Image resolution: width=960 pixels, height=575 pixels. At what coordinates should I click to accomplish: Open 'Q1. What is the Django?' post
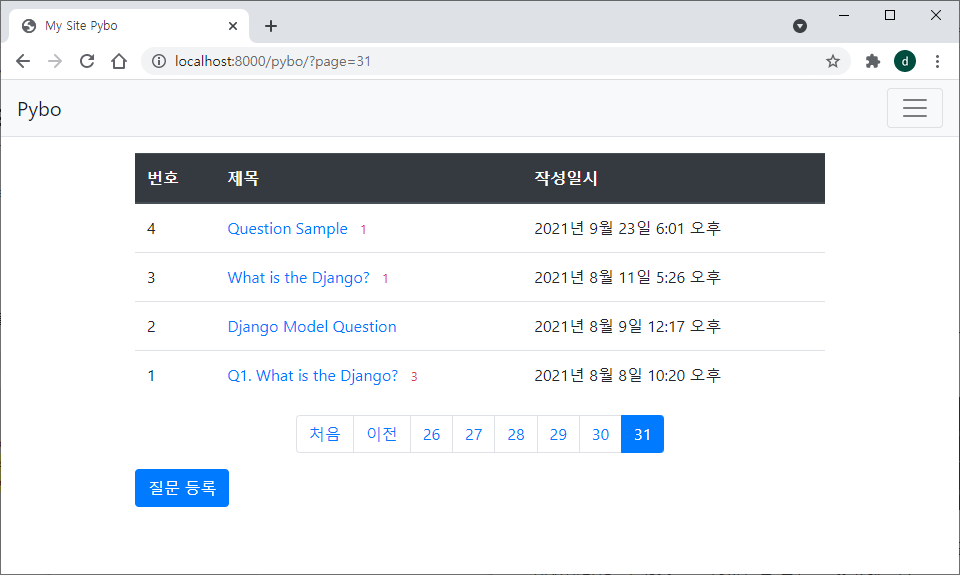[x=312, y=375]
